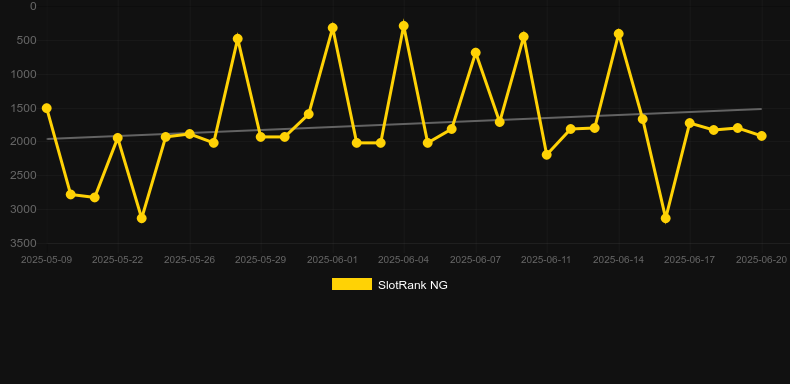
Task: Select the last data point at 2025-06-20
Action: (x=761, y=136)
